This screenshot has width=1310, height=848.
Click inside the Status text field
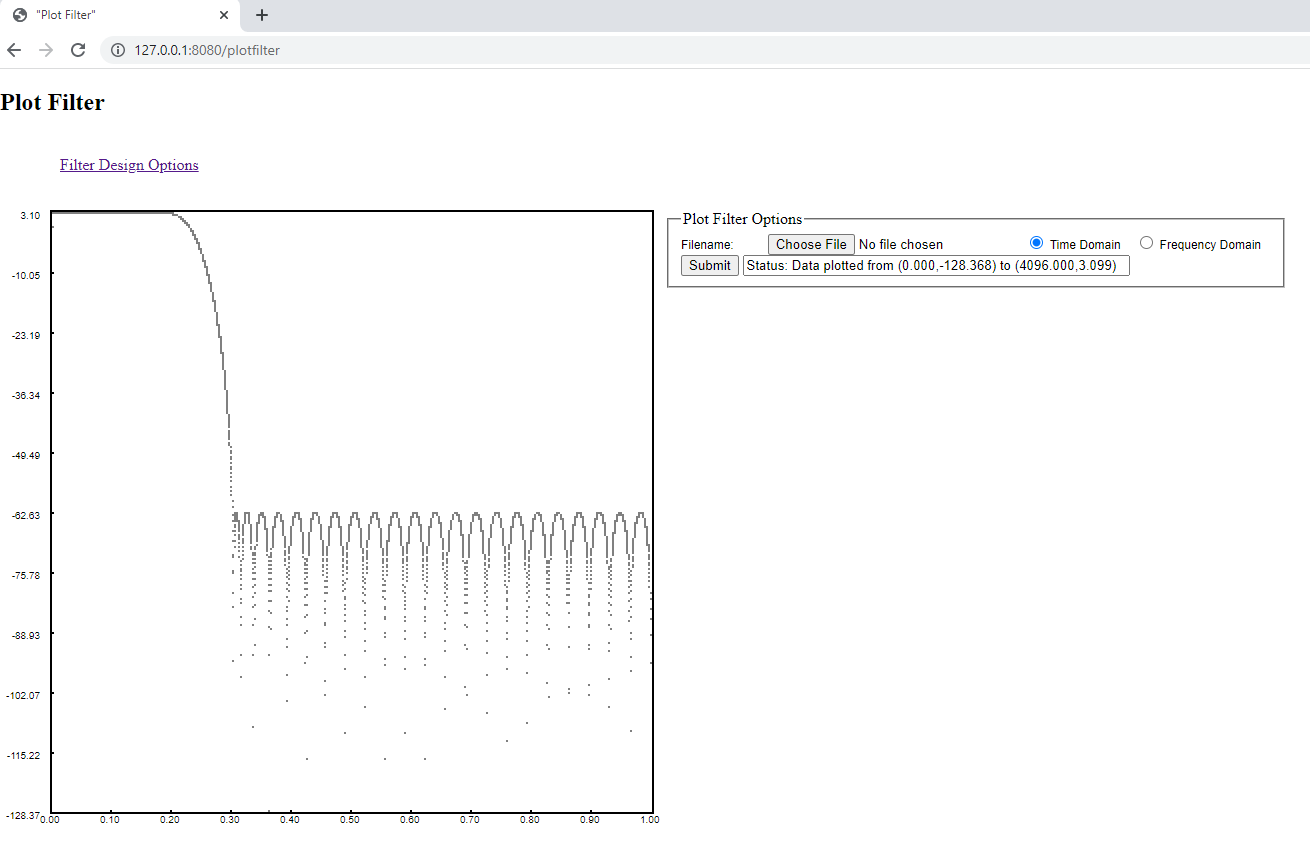click(937, 265)
